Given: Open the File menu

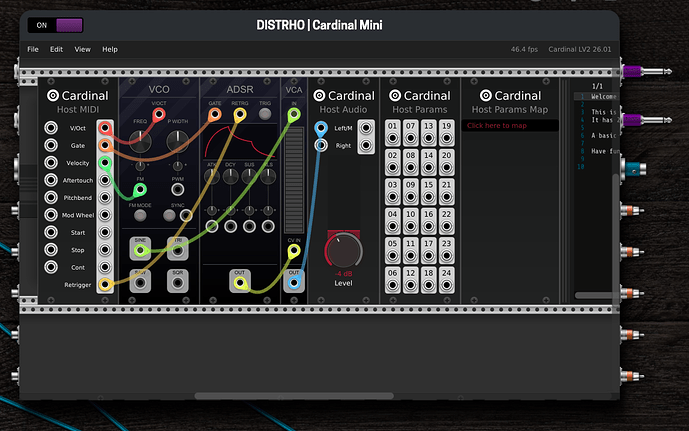Looking at the screenshot, I should (33, 49).
